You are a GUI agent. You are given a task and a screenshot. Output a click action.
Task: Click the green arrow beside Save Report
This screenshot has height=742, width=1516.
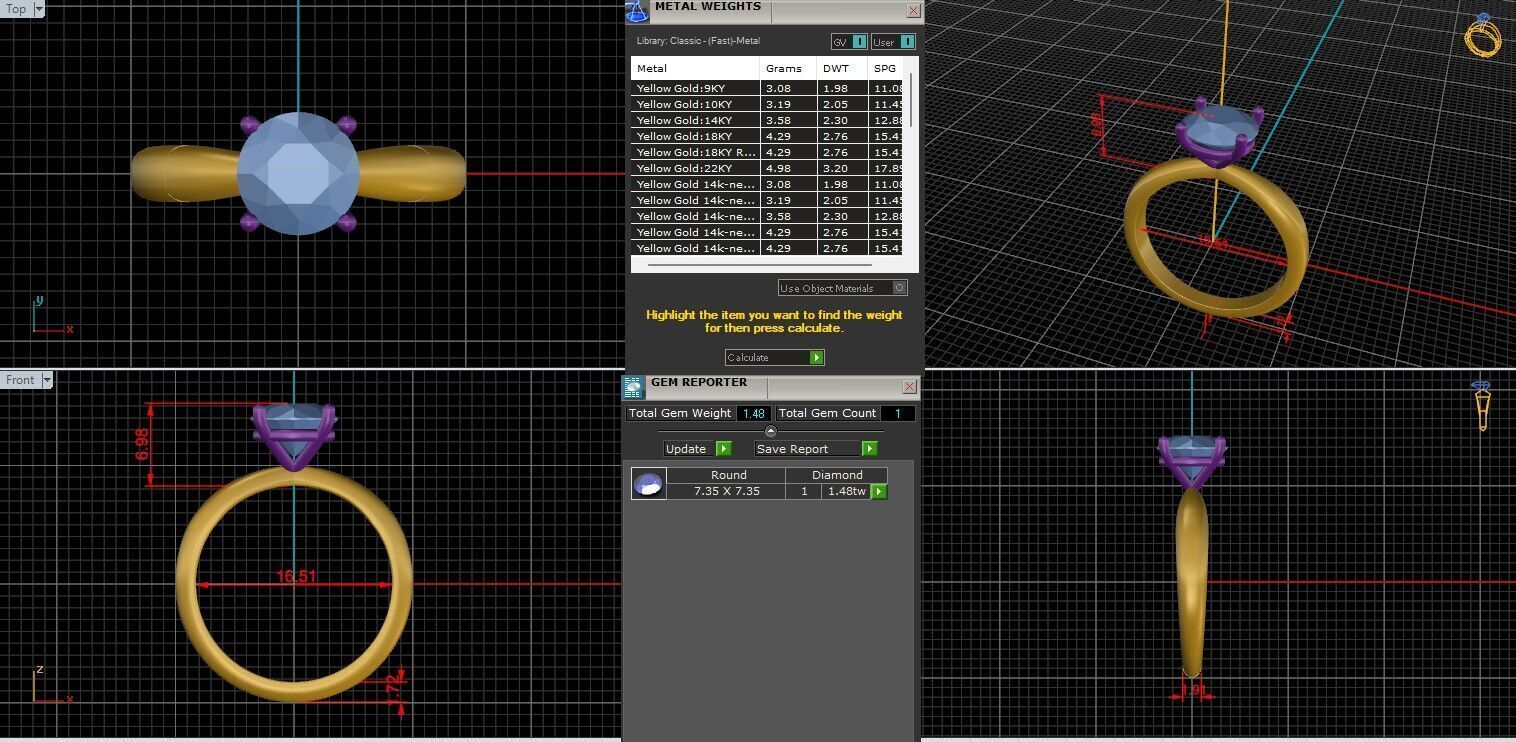click(869, 448)
